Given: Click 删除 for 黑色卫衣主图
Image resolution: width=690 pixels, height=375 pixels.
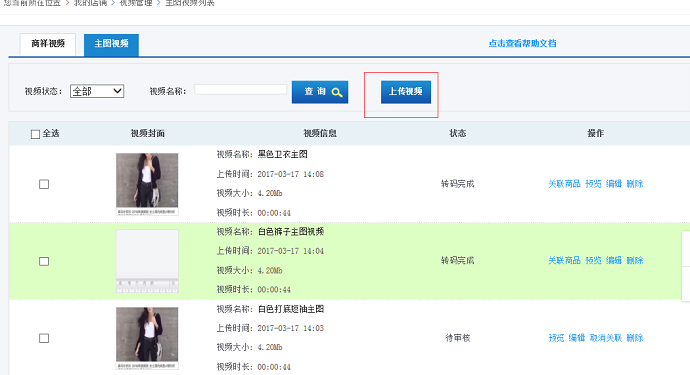Looking at the screenshot, I should point(635,184).
